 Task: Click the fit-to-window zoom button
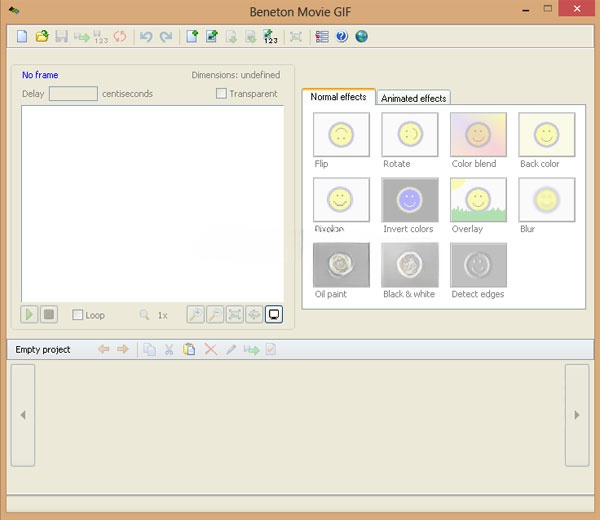tap(235, 315)
